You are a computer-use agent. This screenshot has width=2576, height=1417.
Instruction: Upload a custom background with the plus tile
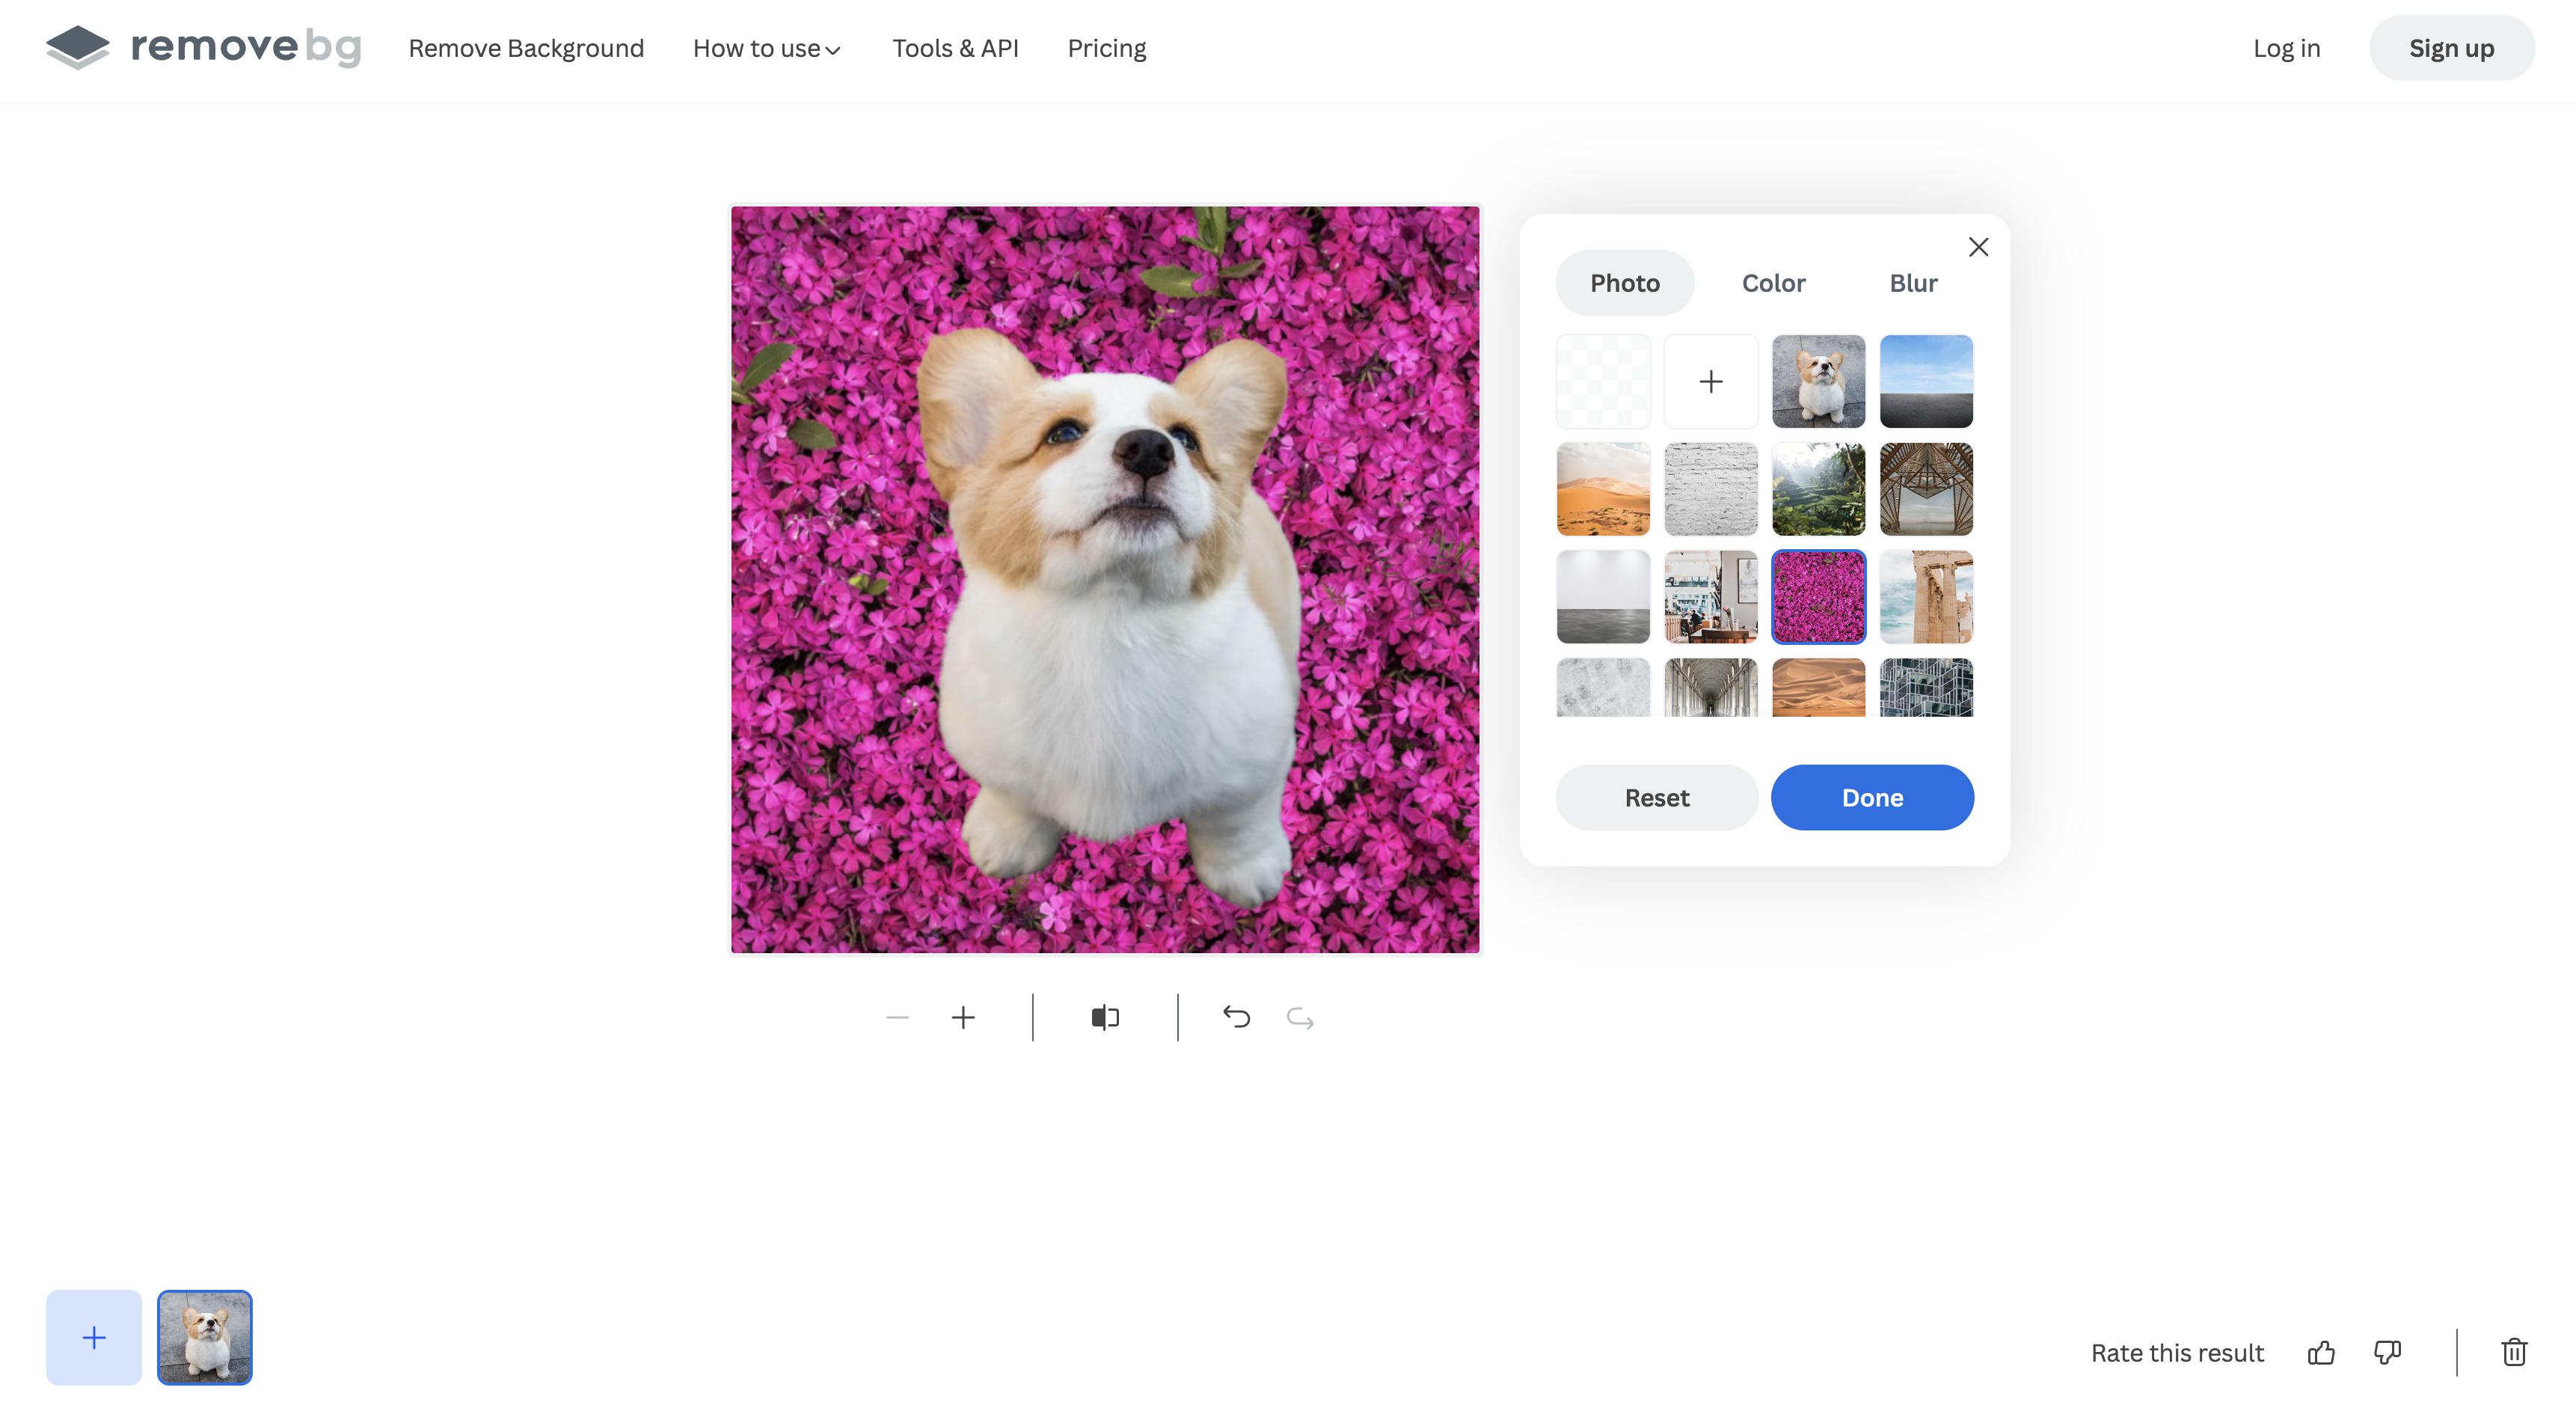(1711, 381)
